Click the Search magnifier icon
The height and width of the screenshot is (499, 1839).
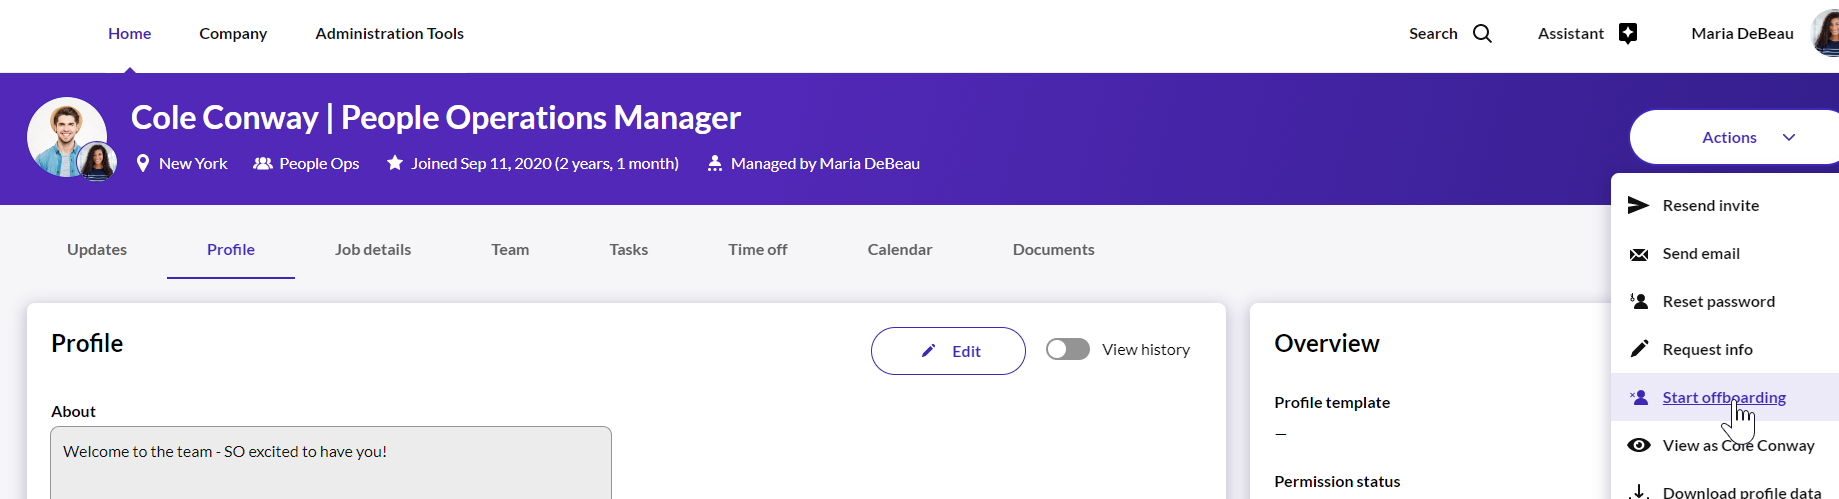(x=1482, y=34)
